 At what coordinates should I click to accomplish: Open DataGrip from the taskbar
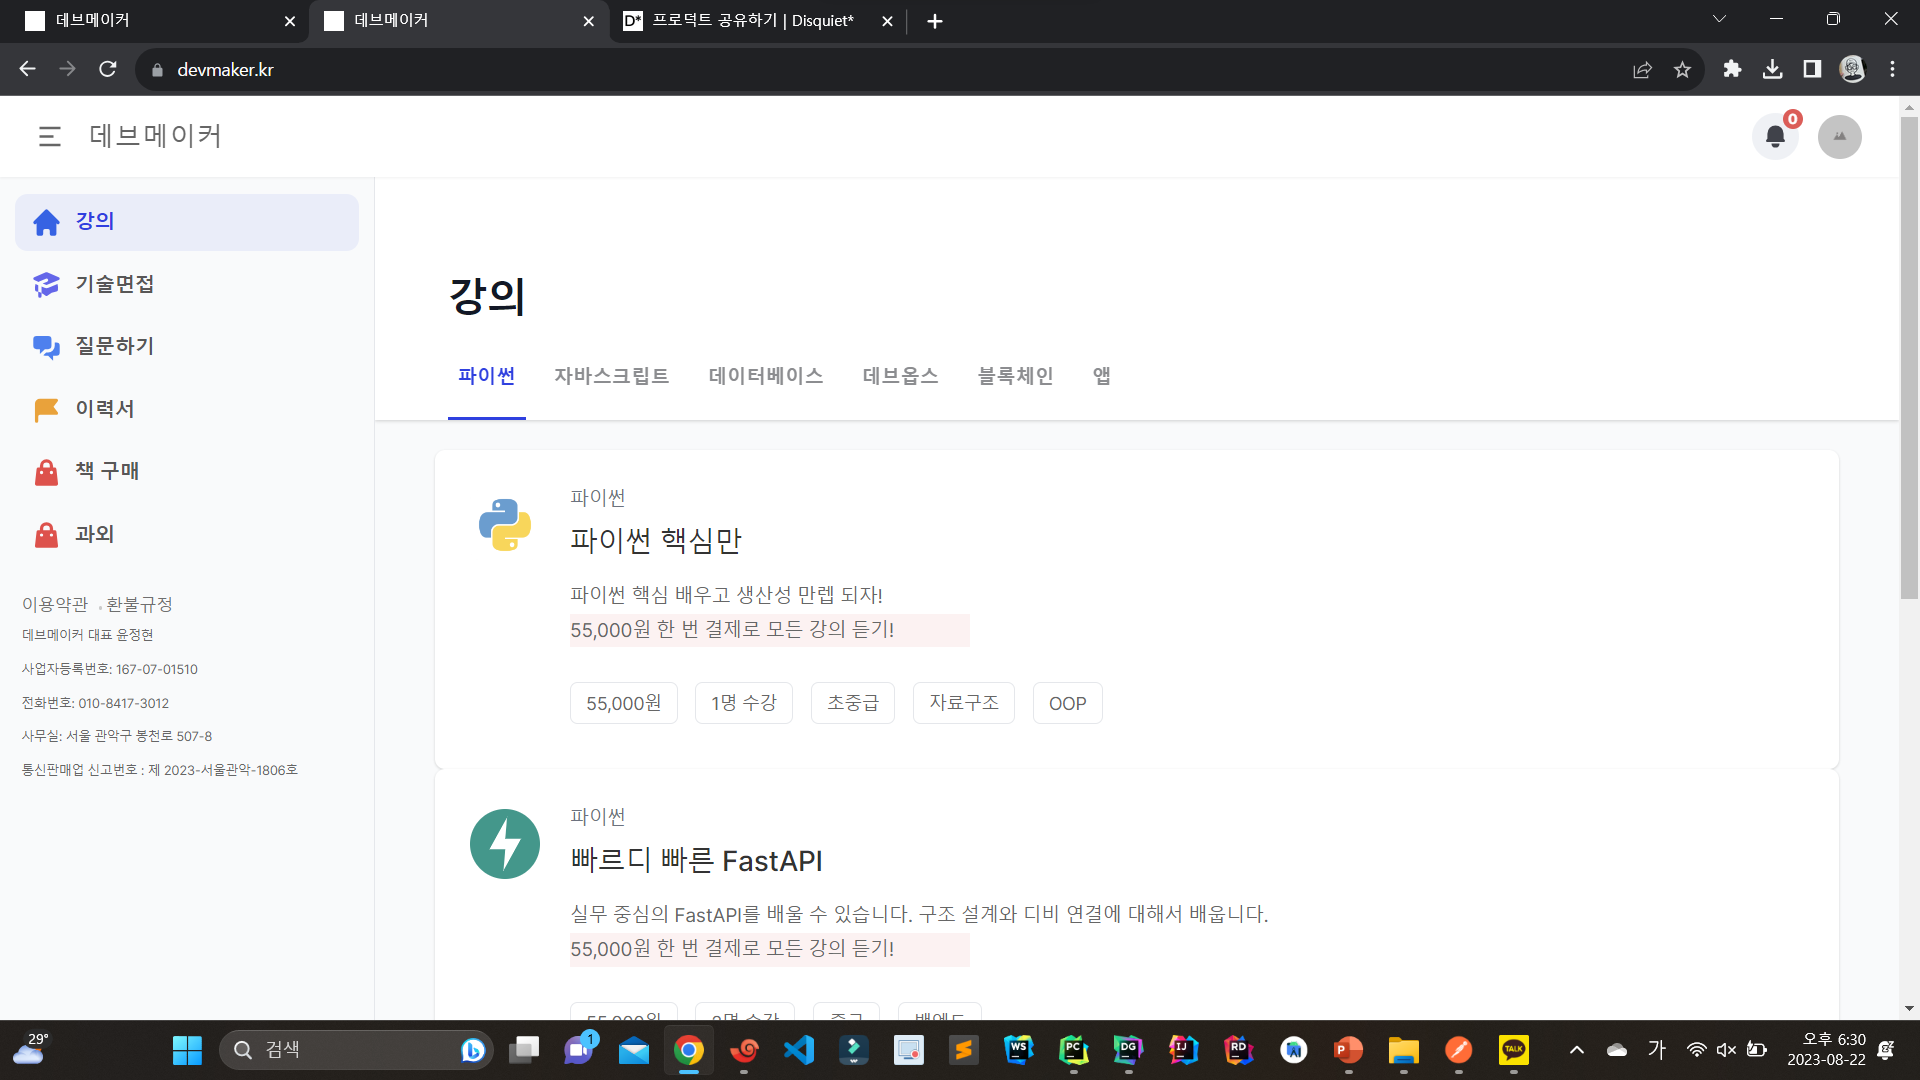tap(1128, 1050)
